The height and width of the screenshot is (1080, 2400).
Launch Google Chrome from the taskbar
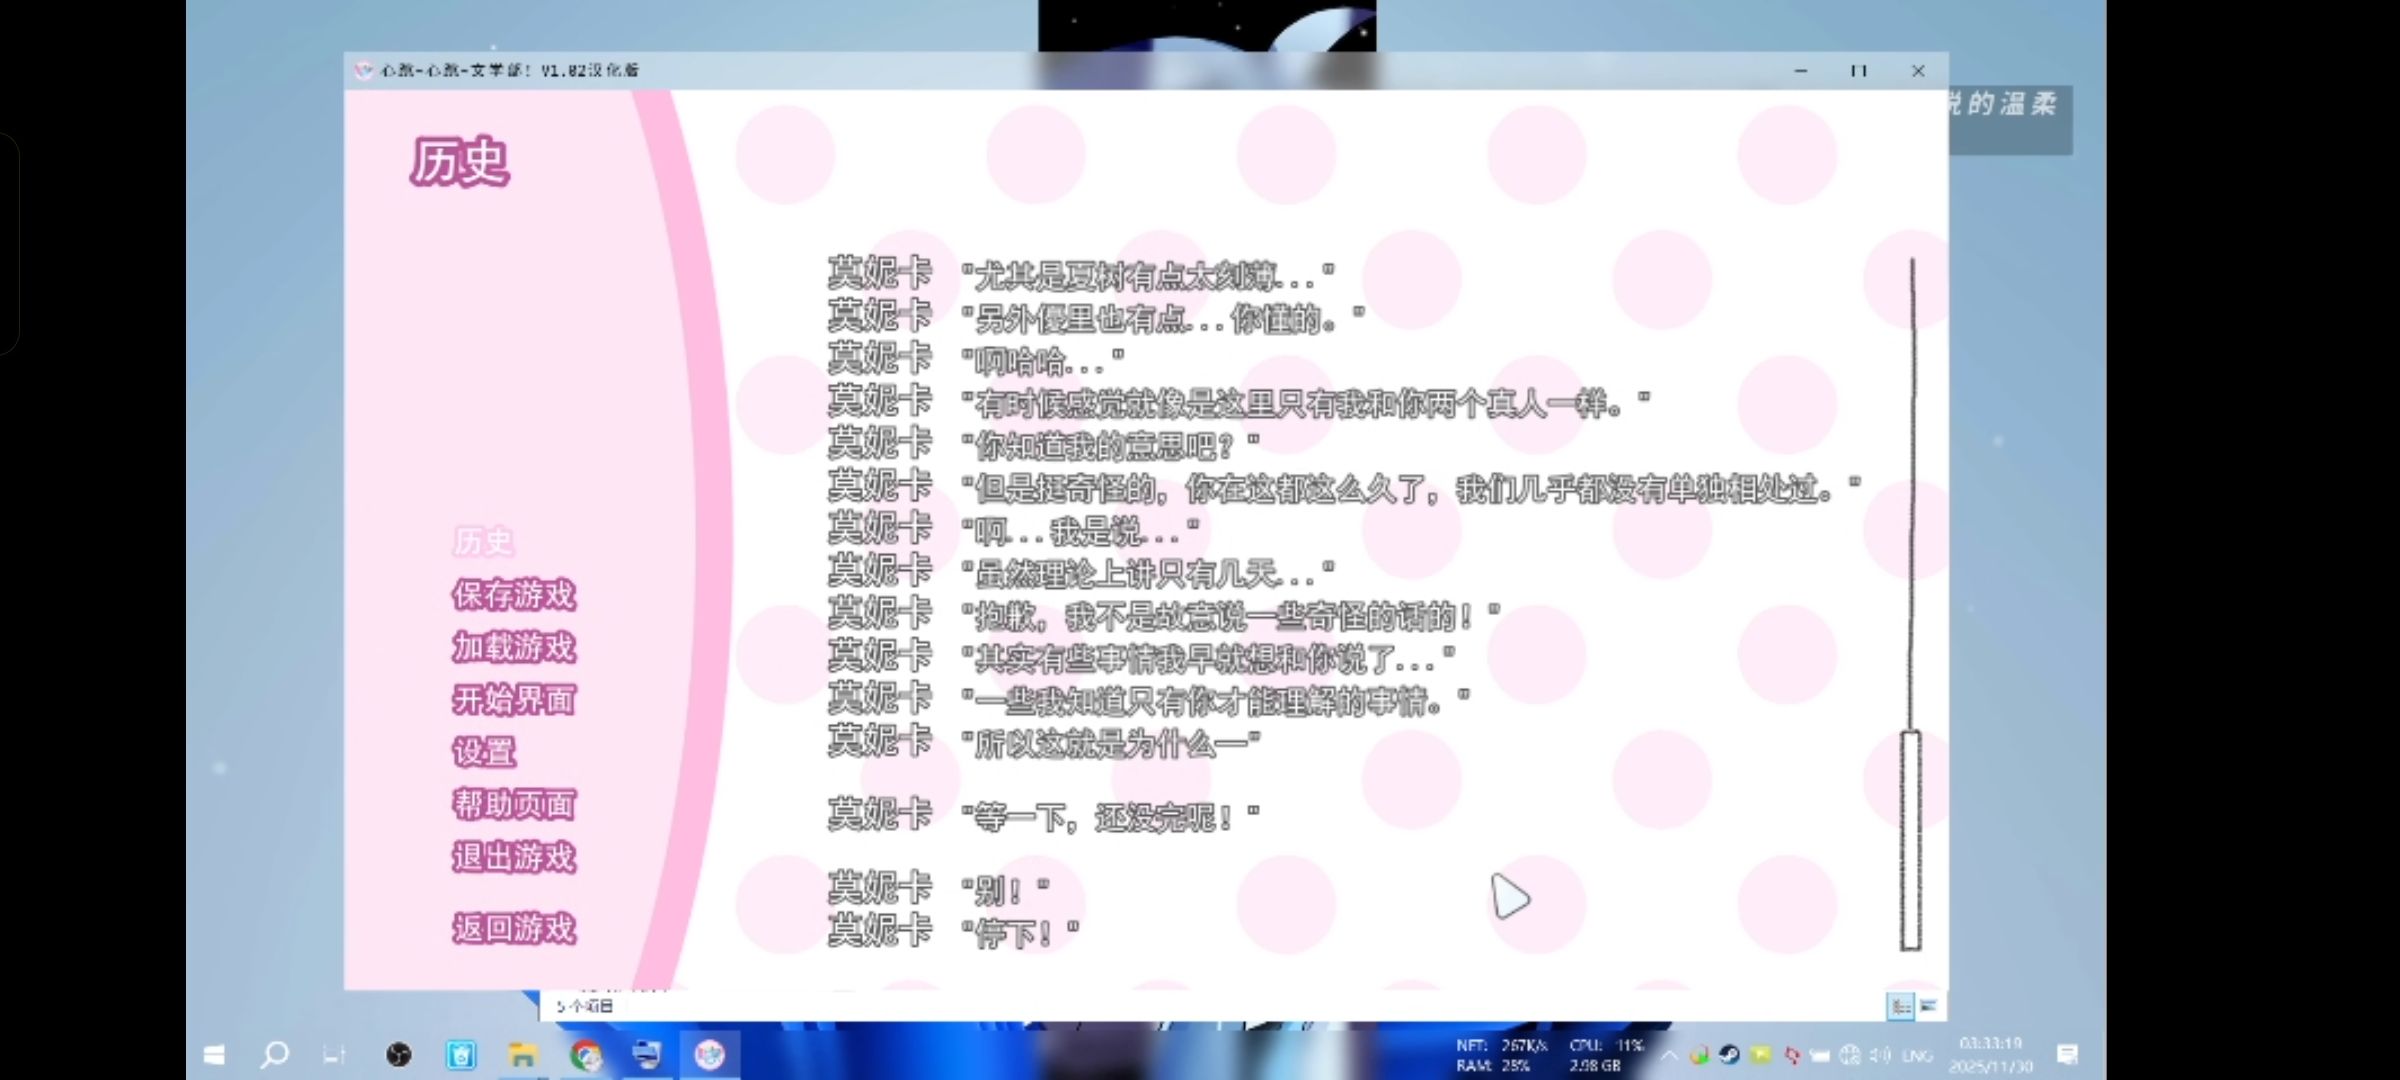point(586,1055)
